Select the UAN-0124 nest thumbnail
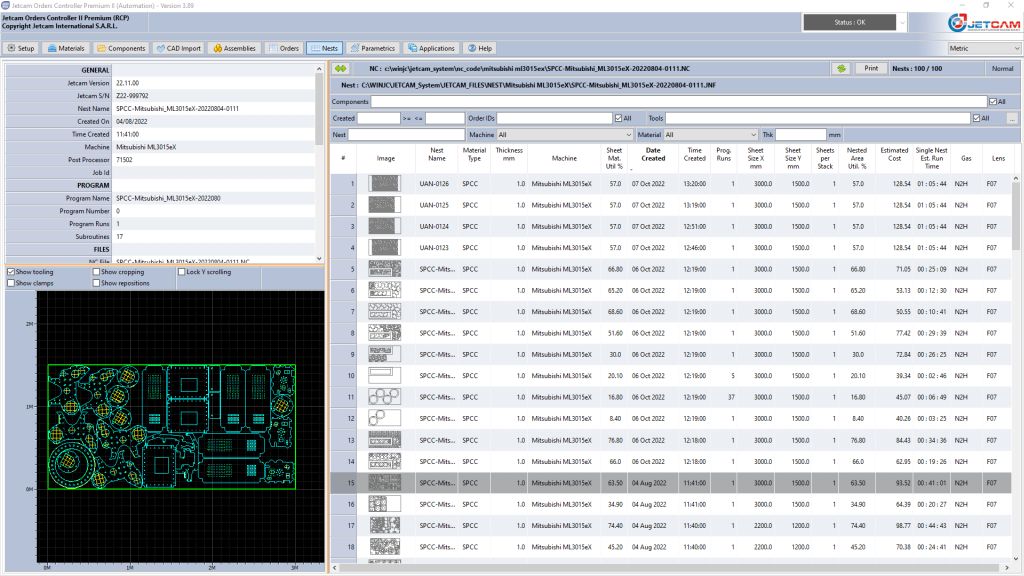This screenshot has width=1024, height=576. point(385,227)
